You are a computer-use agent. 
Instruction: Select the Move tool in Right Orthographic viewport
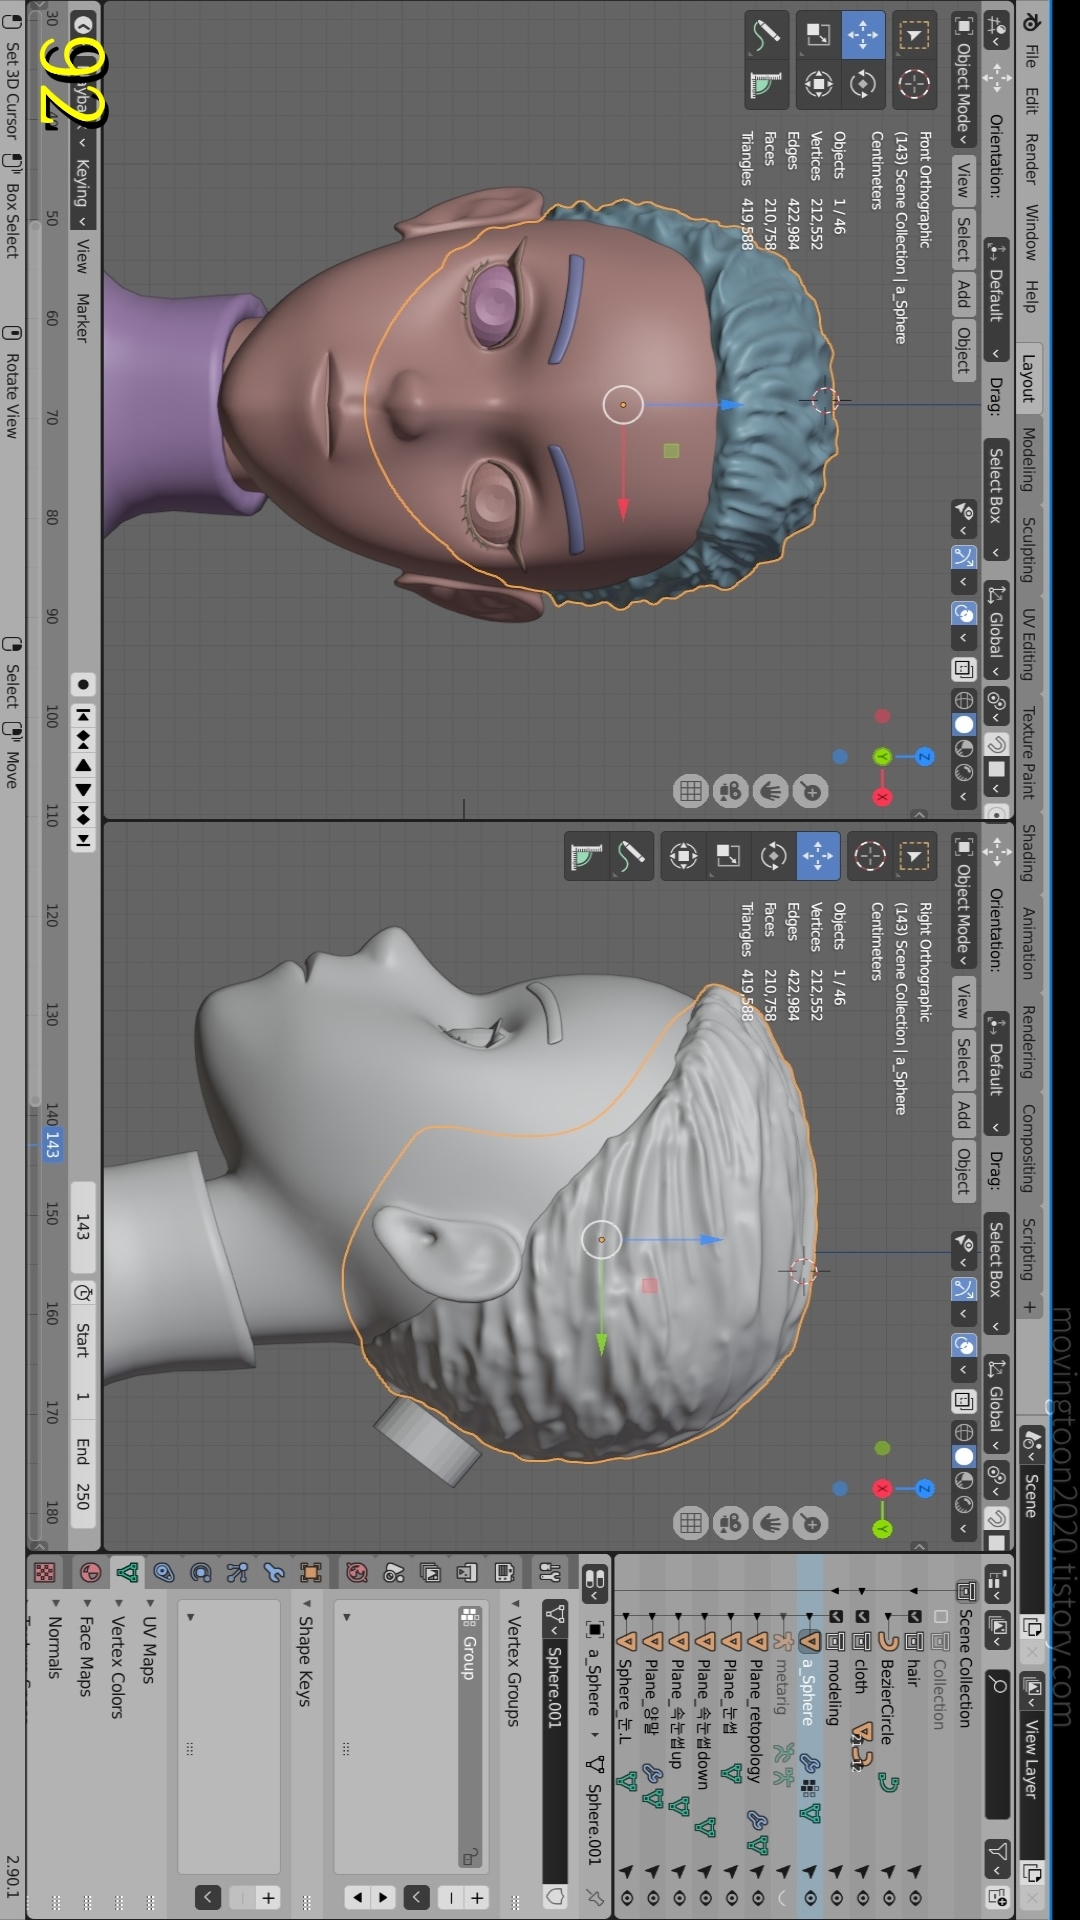coord(818,856)
